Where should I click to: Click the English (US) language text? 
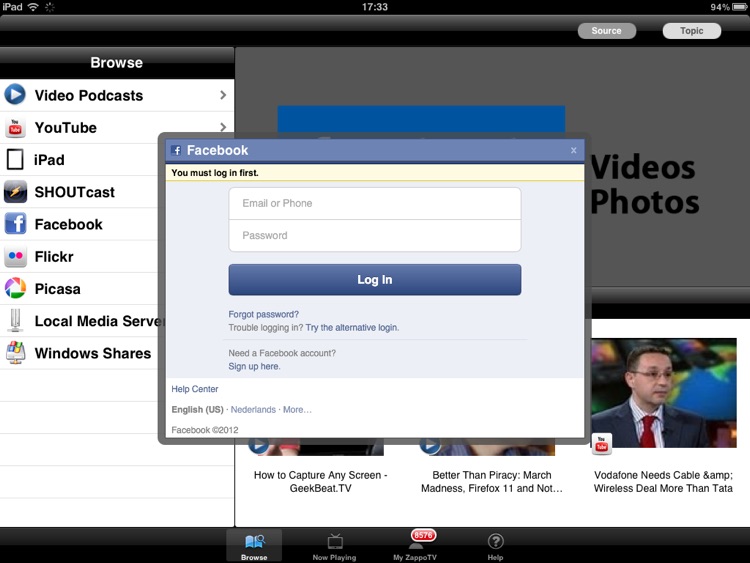198,409
